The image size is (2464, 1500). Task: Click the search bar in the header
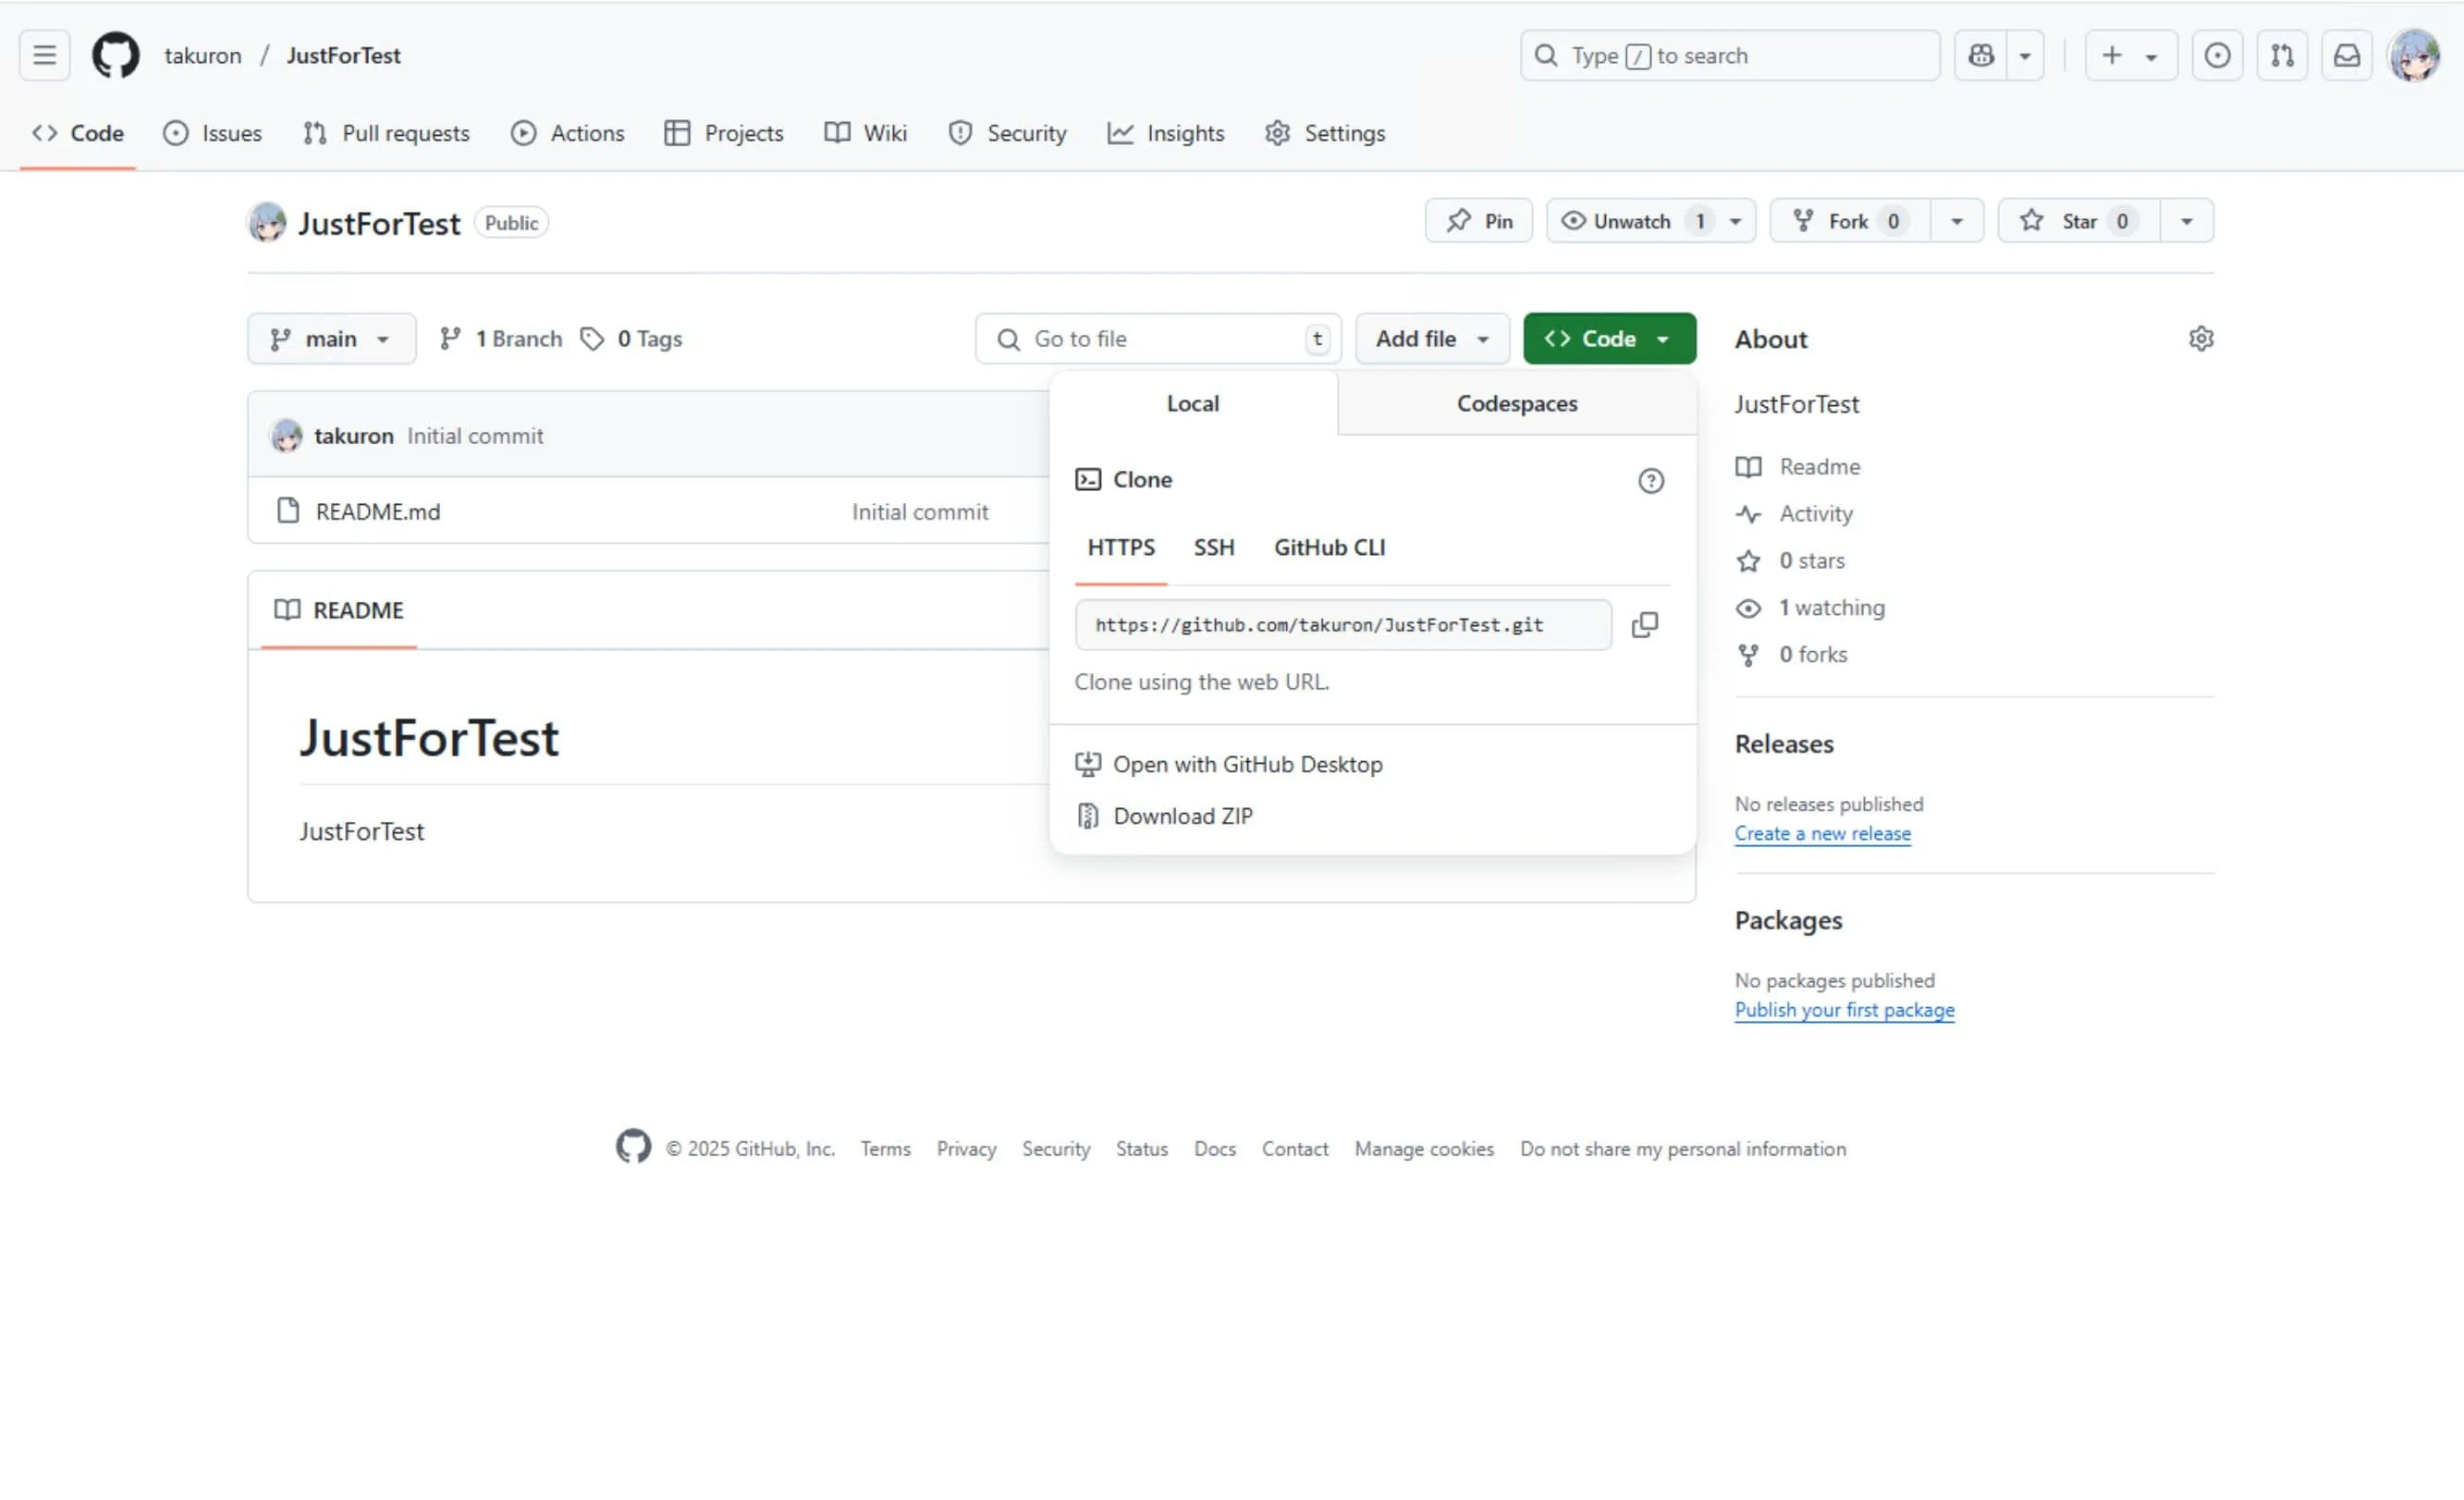point(1730,55)
